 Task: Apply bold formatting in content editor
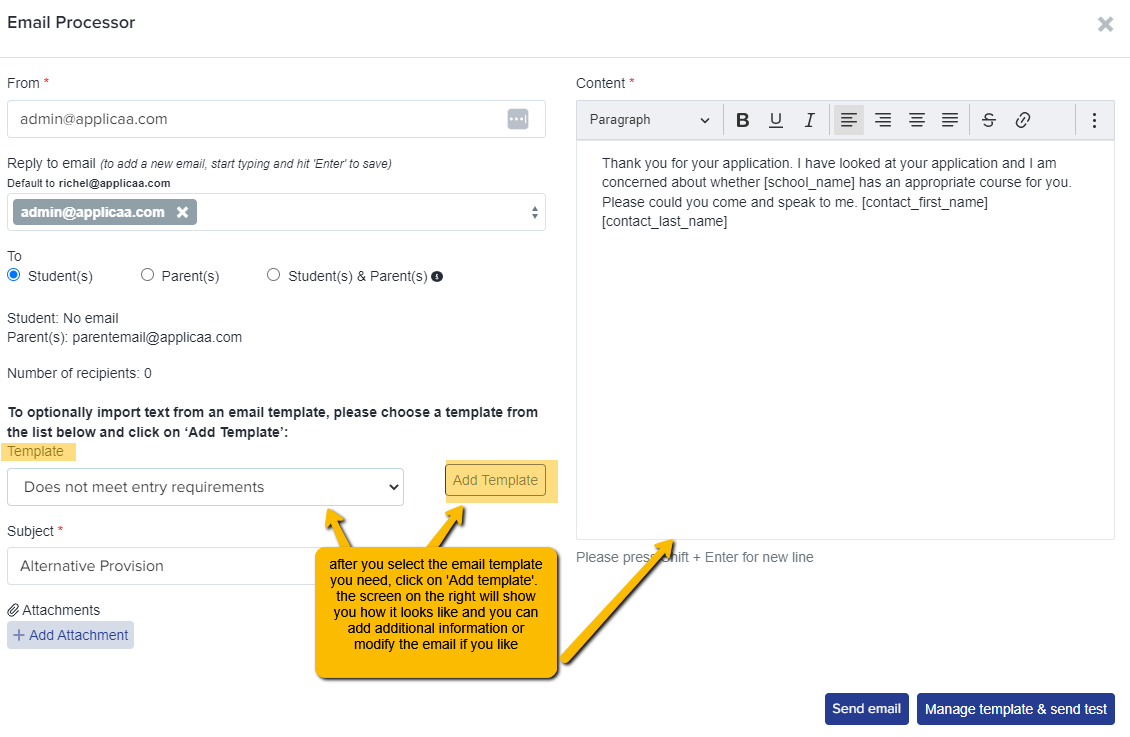click(742, 120)
